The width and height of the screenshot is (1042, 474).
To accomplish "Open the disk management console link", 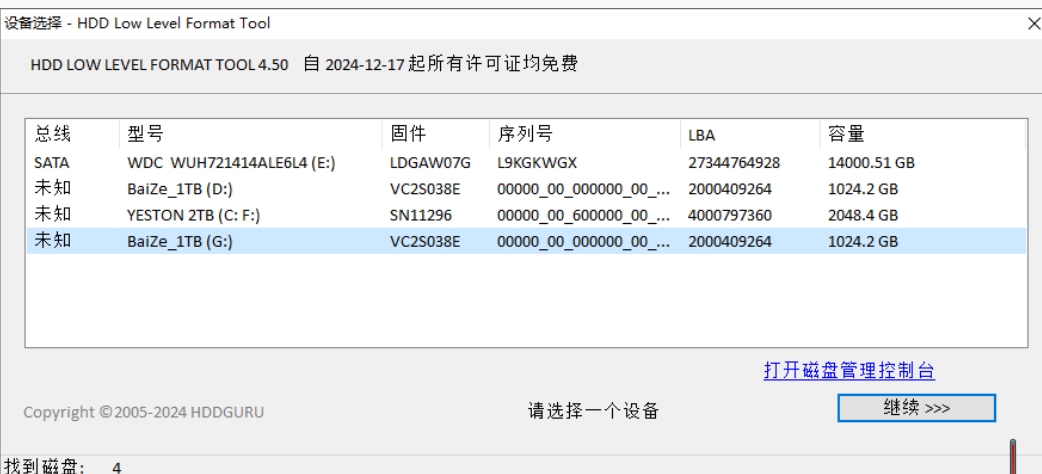I will point(849,370).
